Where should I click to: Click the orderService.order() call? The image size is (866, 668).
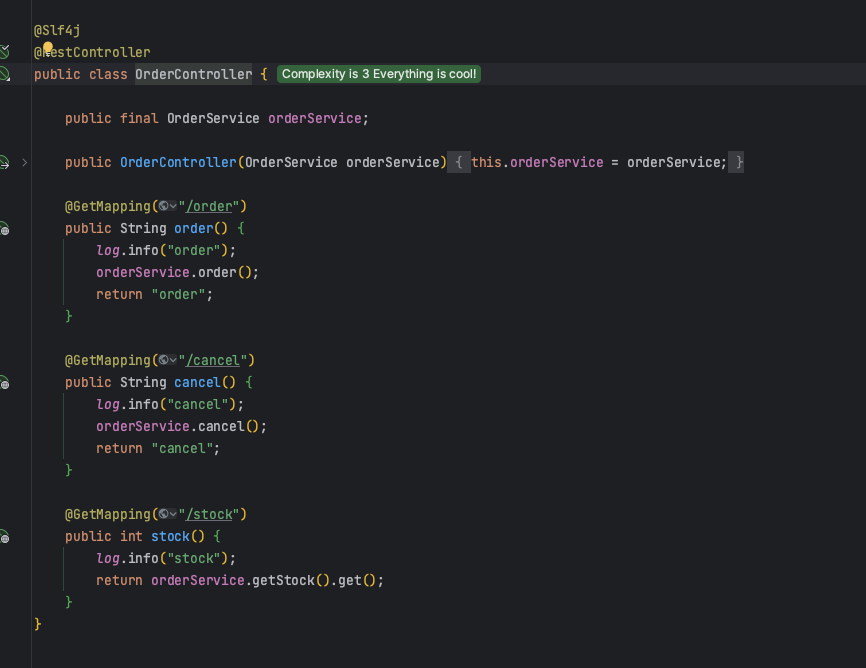177,272
